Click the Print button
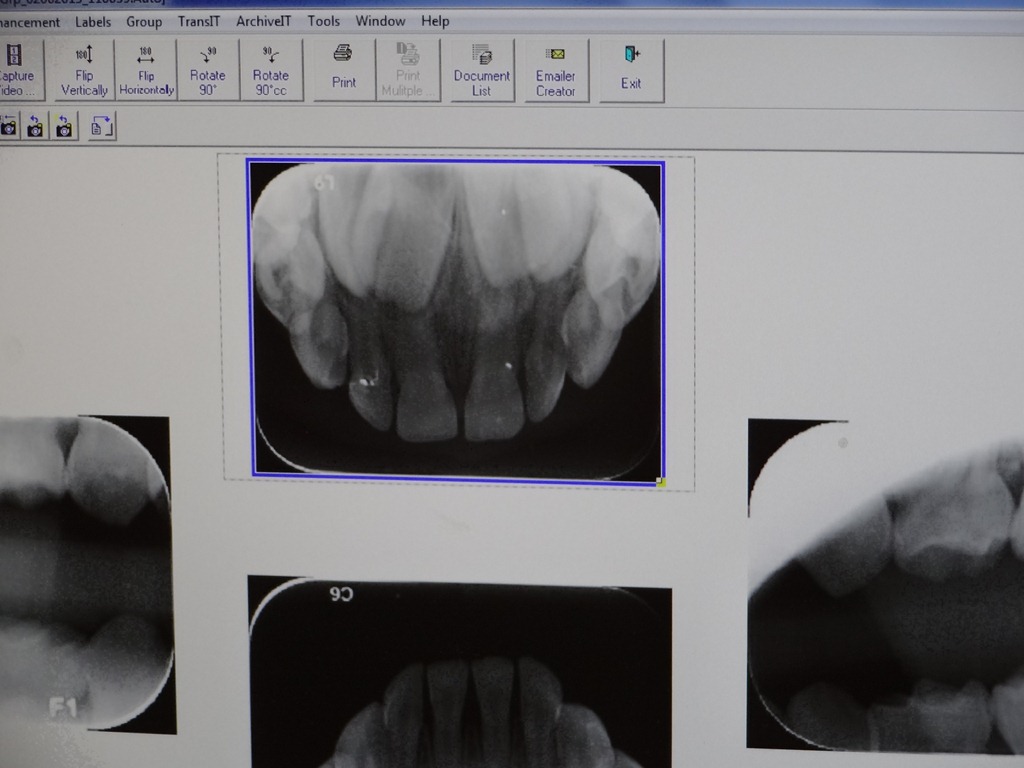Viewport: 1024px width, 768px height. tap(344, 70)
